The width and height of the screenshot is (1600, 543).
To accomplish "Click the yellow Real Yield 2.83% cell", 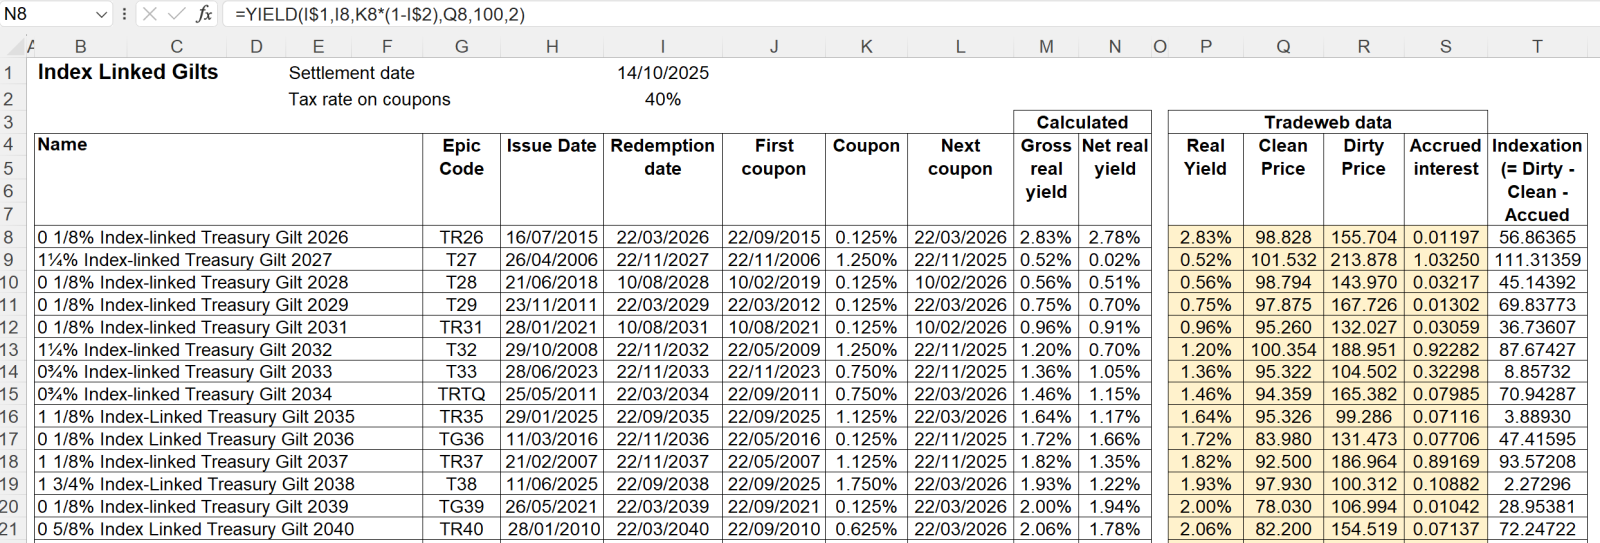I will [1205, 237].
